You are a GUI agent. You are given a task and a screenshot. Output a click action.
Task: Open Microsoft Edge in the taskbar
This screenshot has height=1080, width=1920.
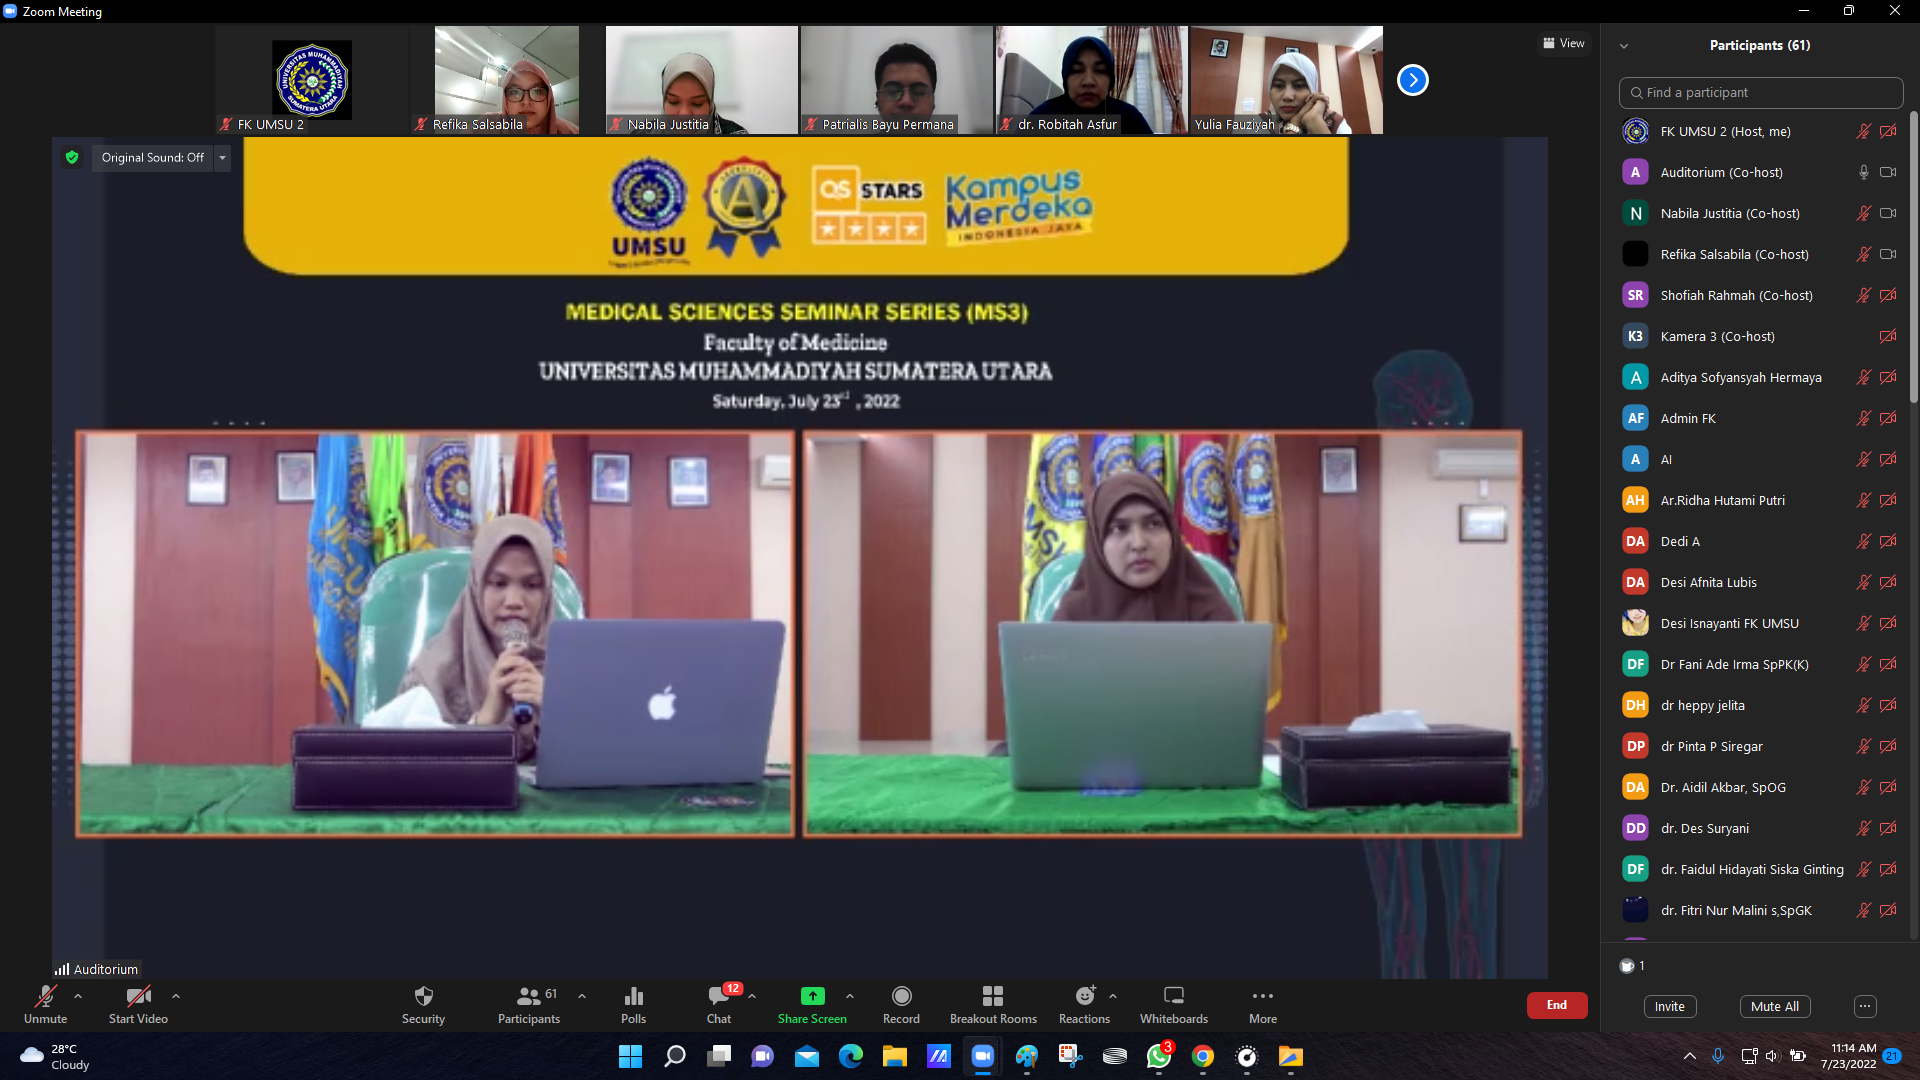point(851,1056)
